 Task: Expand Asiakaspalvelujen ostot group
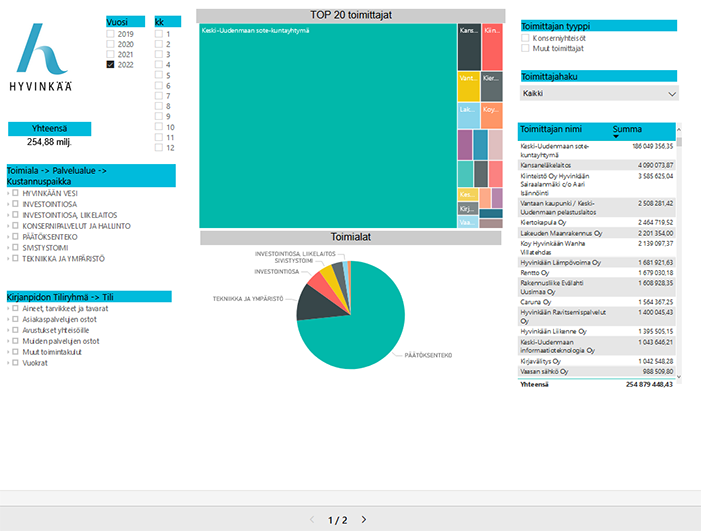(x=8, y=320)
